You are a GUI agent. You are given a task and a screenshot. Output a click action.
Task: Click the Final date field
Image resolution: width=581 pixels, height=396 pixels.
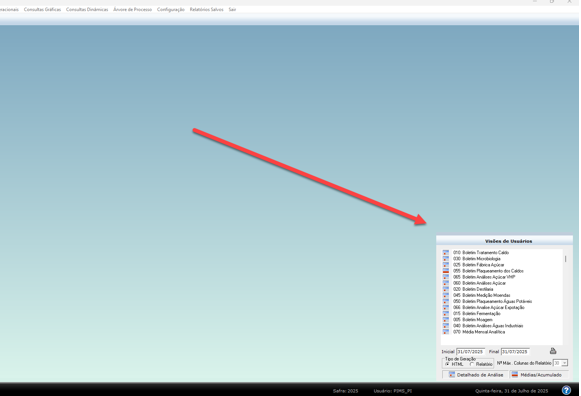515,352
